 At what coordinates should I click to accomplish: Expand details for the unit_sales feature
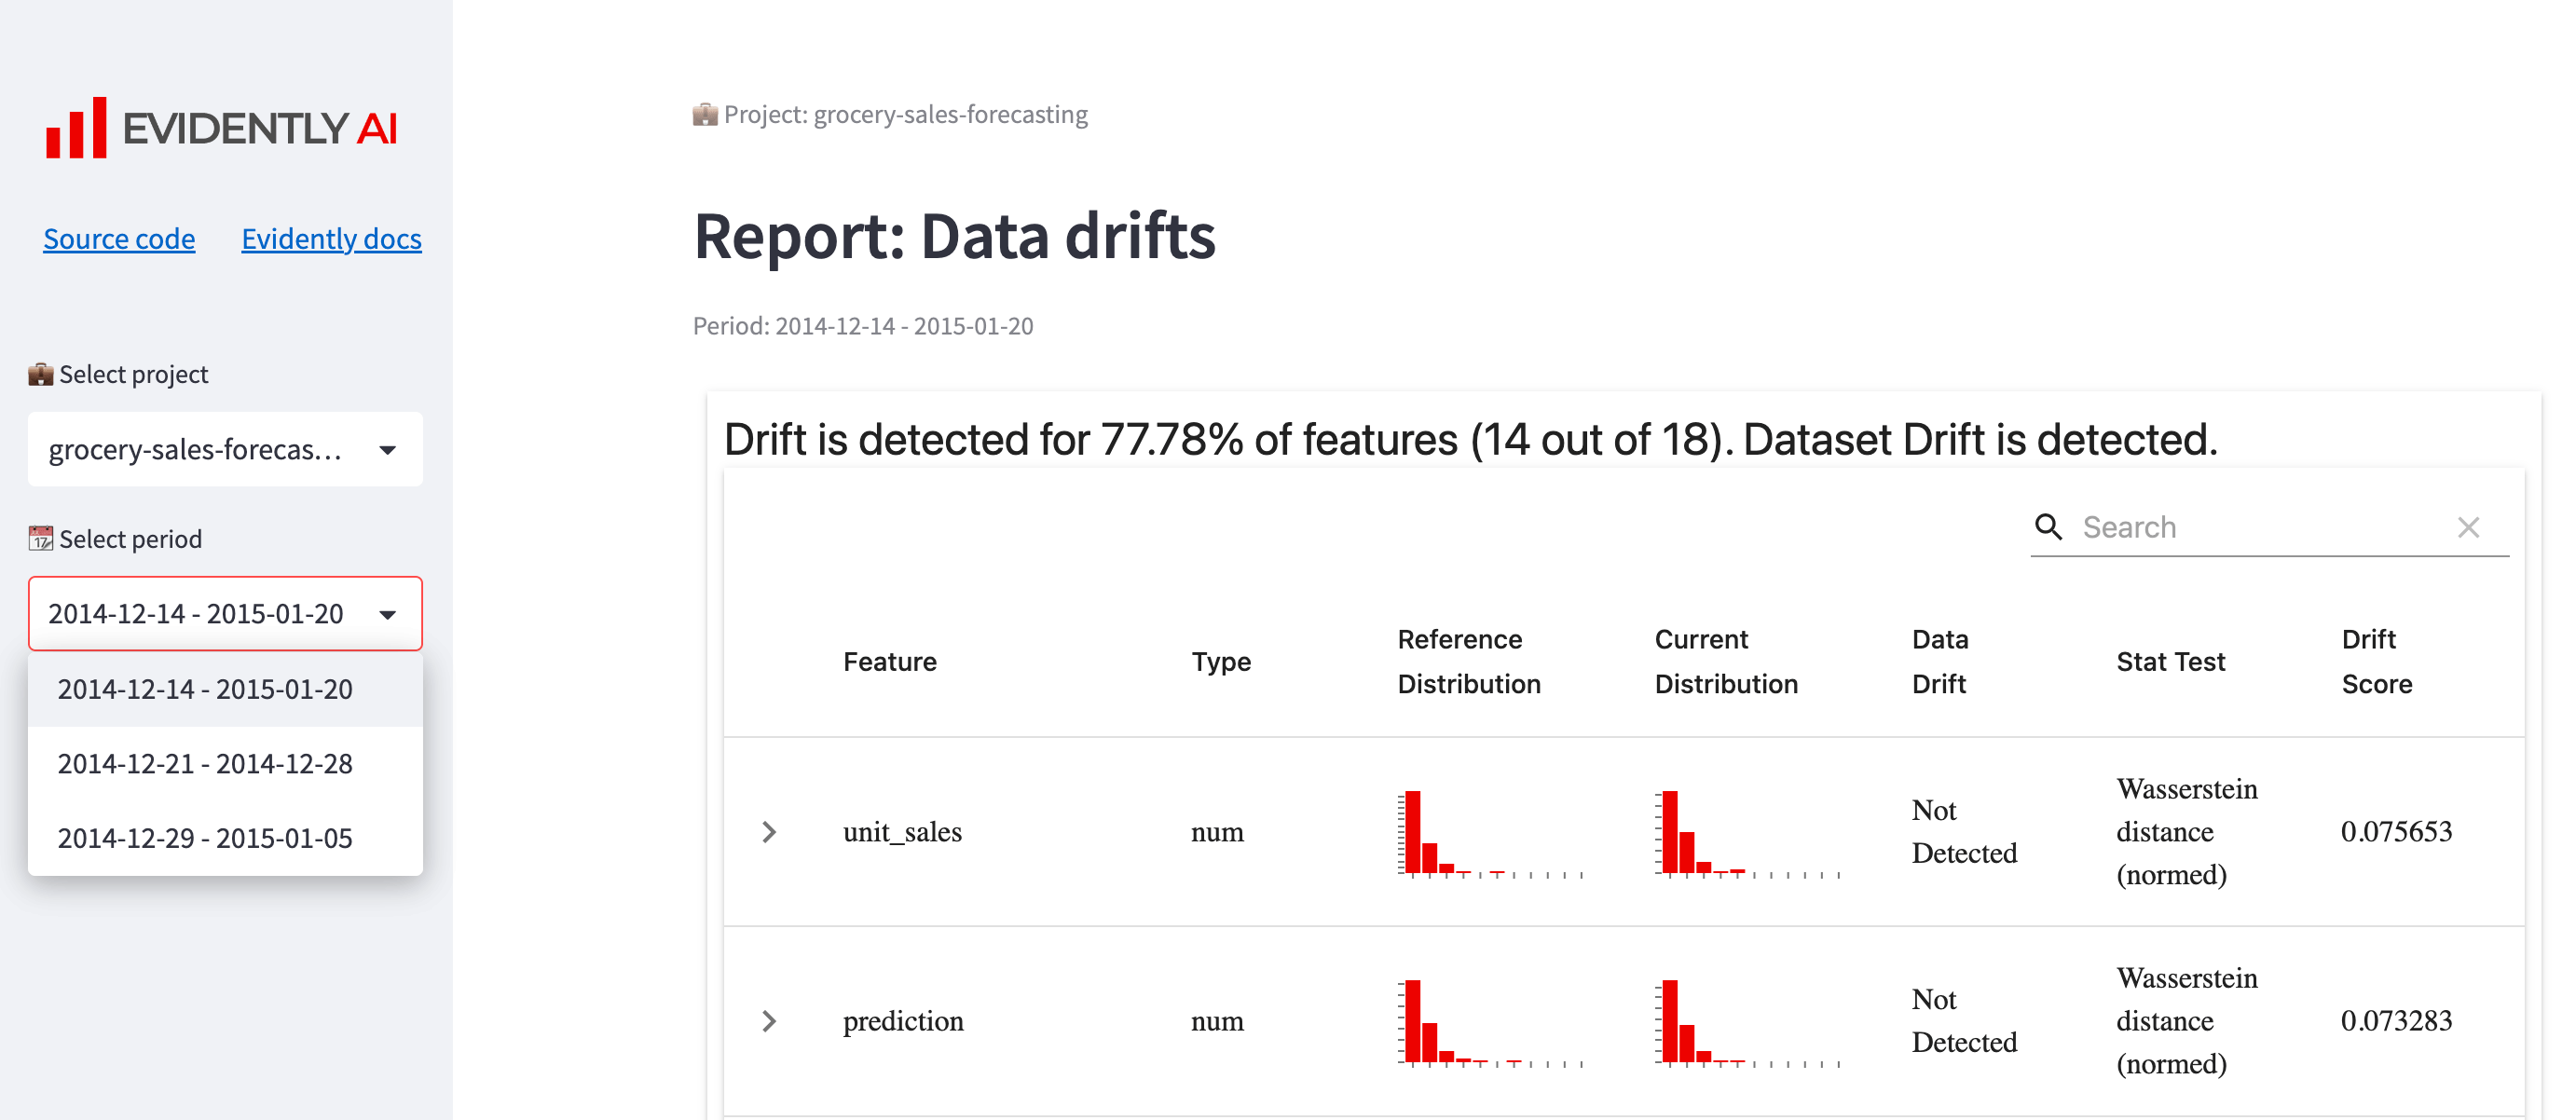[769, 831]
